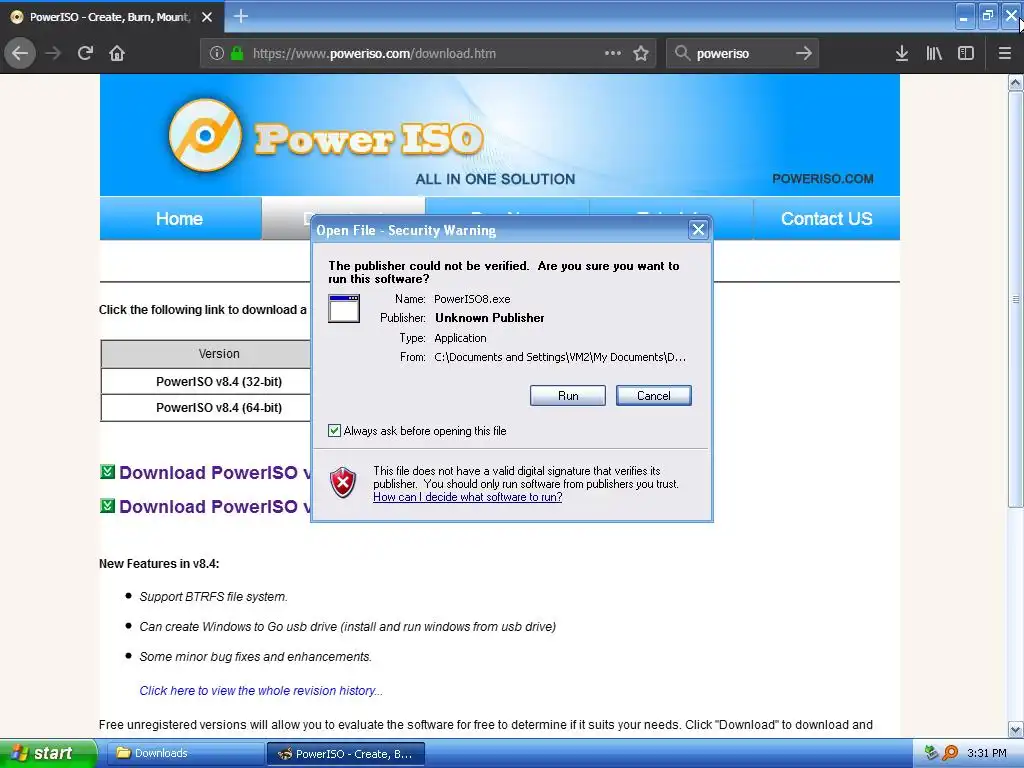Click the Version table header

(x=219, y=353)
